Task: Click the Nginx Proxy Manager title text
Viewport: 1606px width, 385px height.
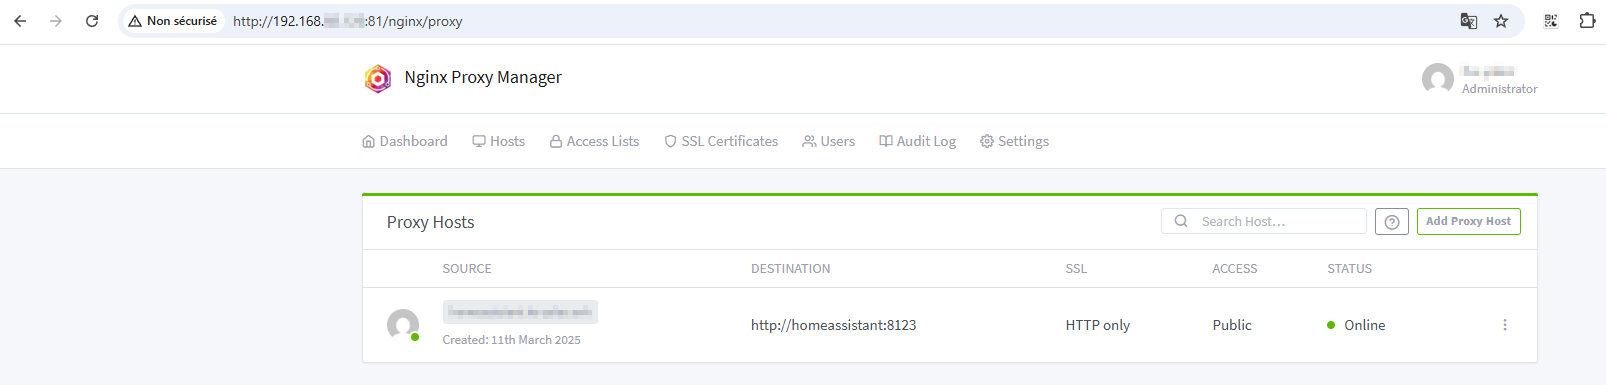Action: pos(483,77)
